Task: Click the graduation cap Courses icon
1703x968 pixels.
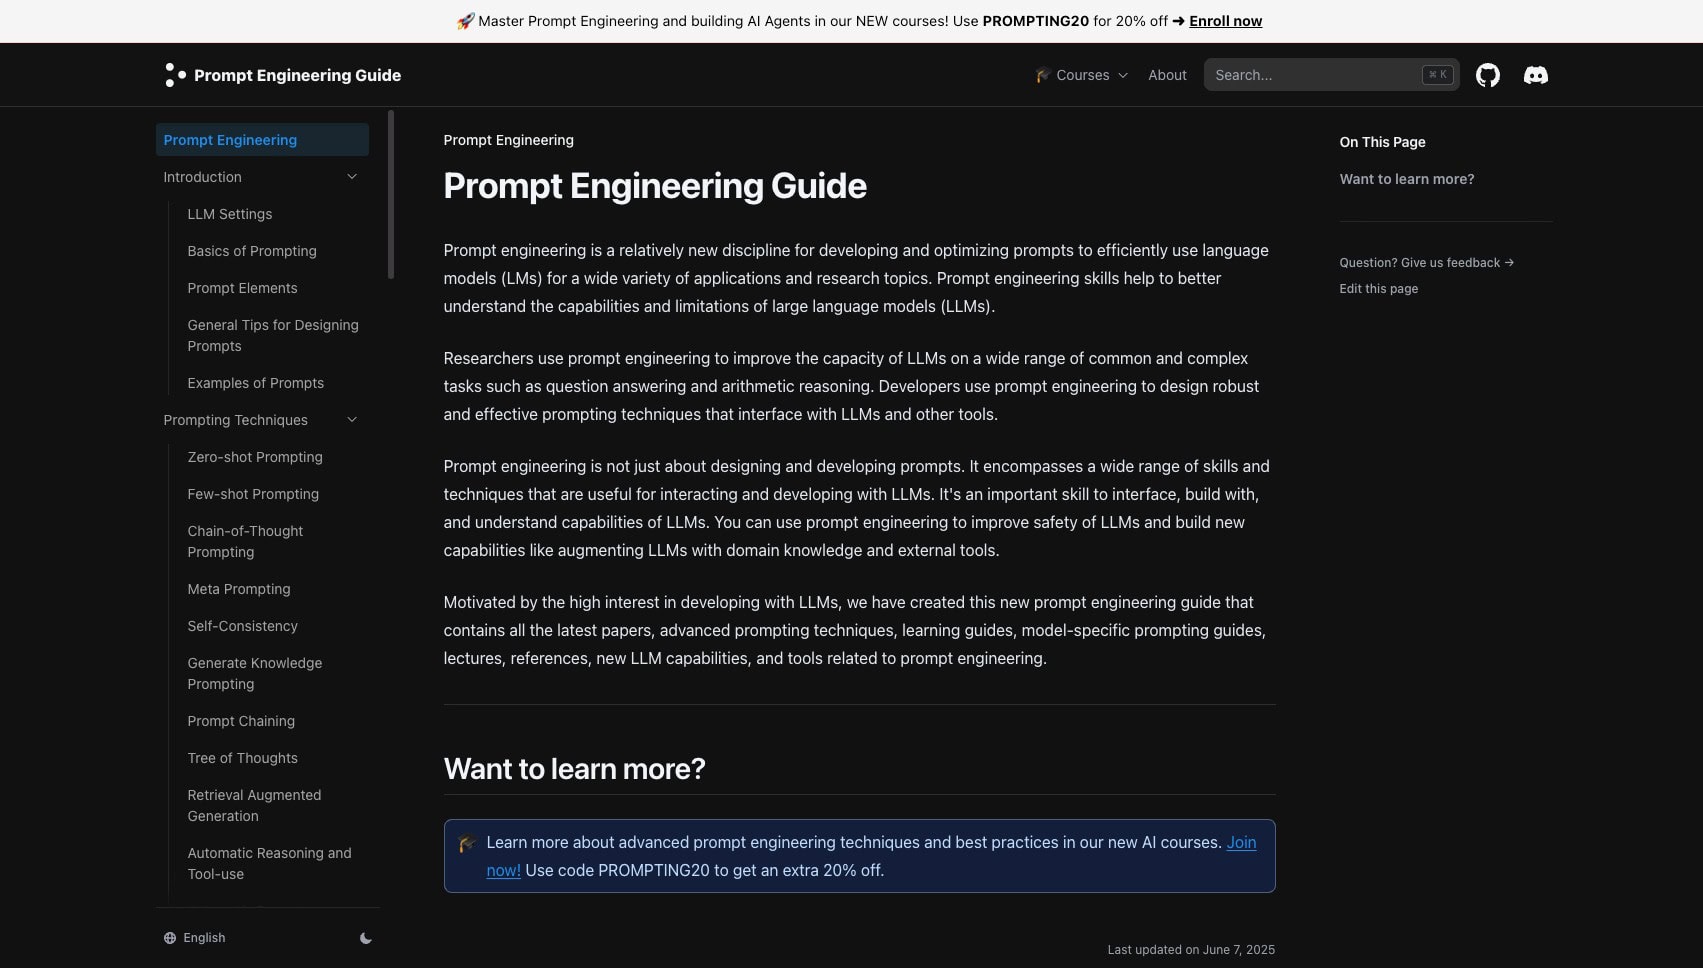Action: click(x=1043, y=75)
